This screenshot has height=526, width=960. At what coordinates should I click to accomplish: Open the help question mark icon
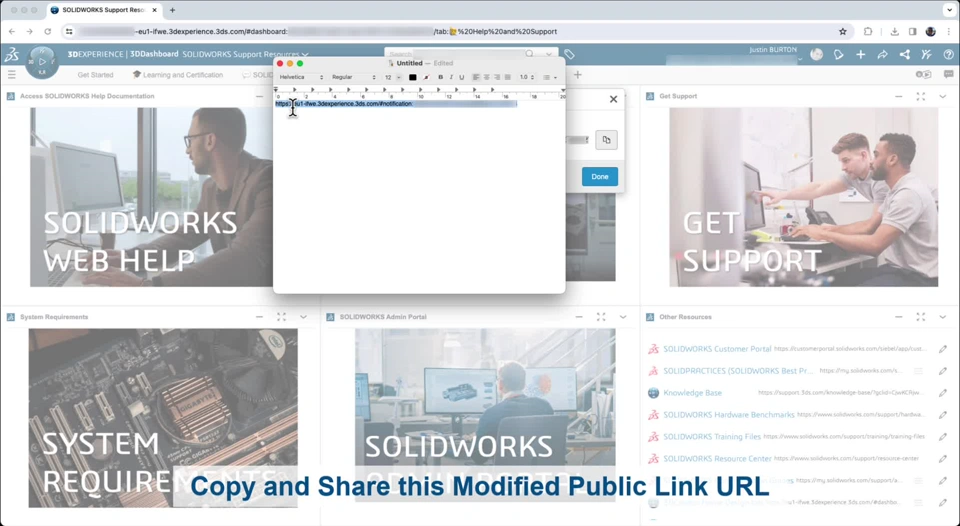coord(948,54)
